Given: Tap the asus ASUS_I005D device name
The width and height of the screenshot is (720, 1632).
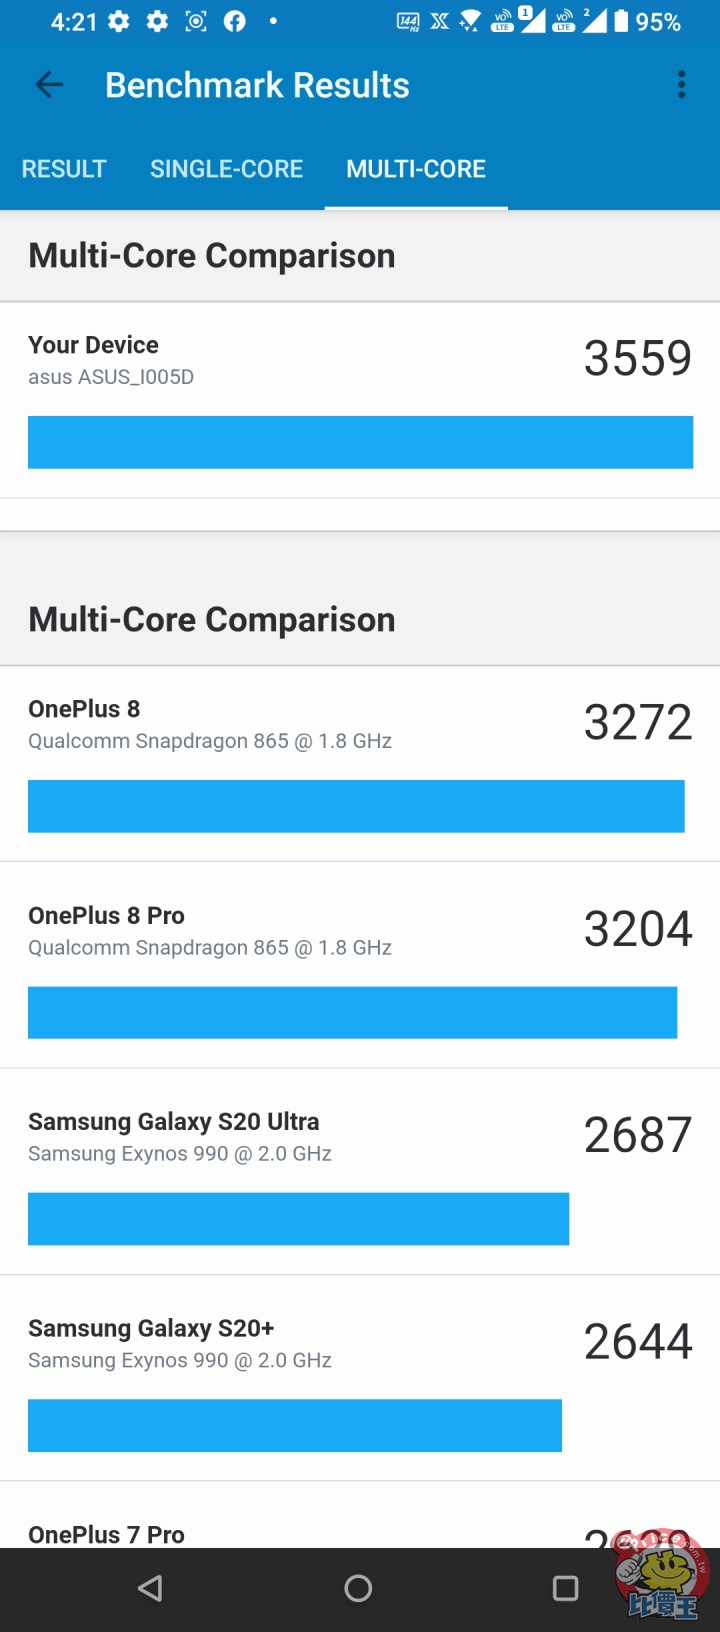Looking at the screenshot, I should pos(111,377).
